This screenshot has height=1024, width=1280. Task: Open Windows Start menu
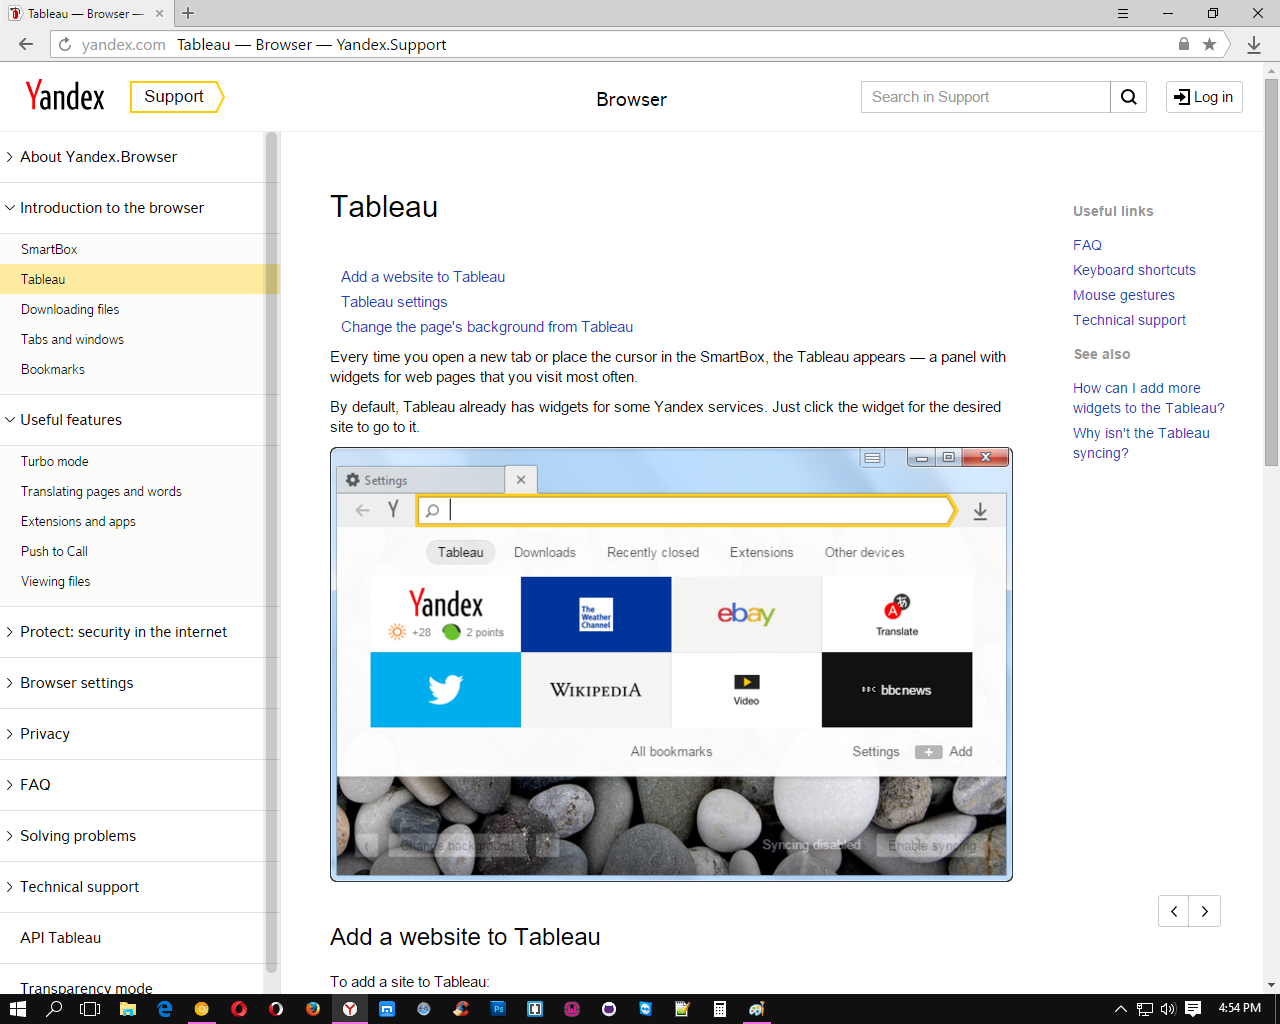(17, 1009)
